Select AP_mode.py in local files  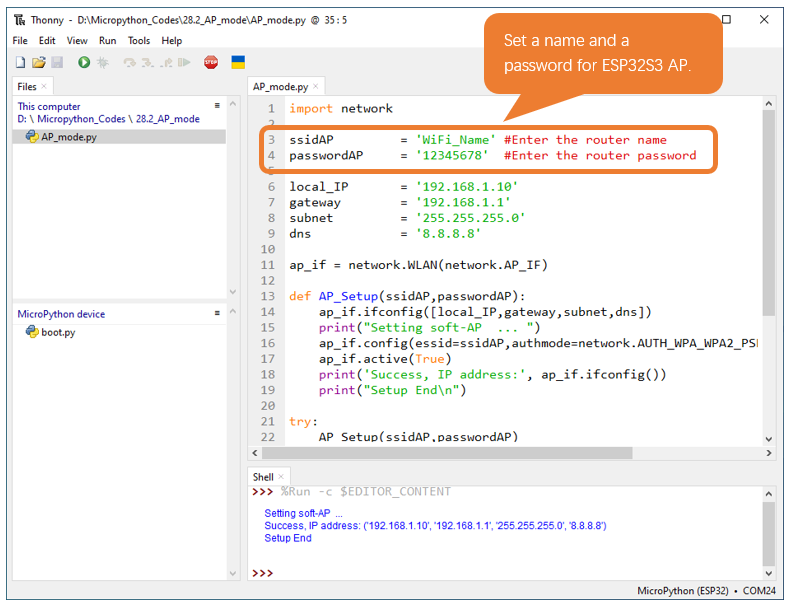[x=119, y=137]
